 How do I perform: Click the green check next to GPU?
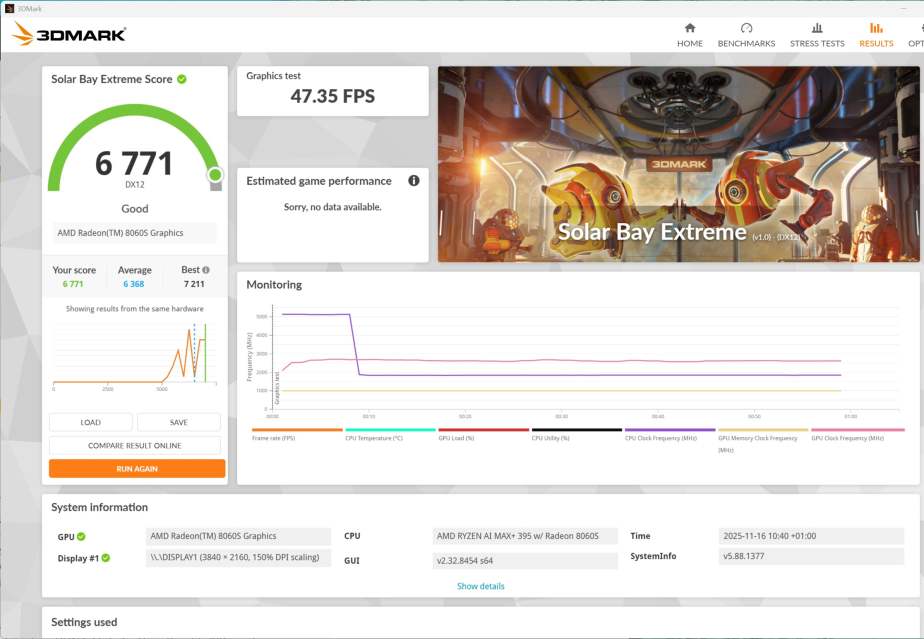[82, 537]
